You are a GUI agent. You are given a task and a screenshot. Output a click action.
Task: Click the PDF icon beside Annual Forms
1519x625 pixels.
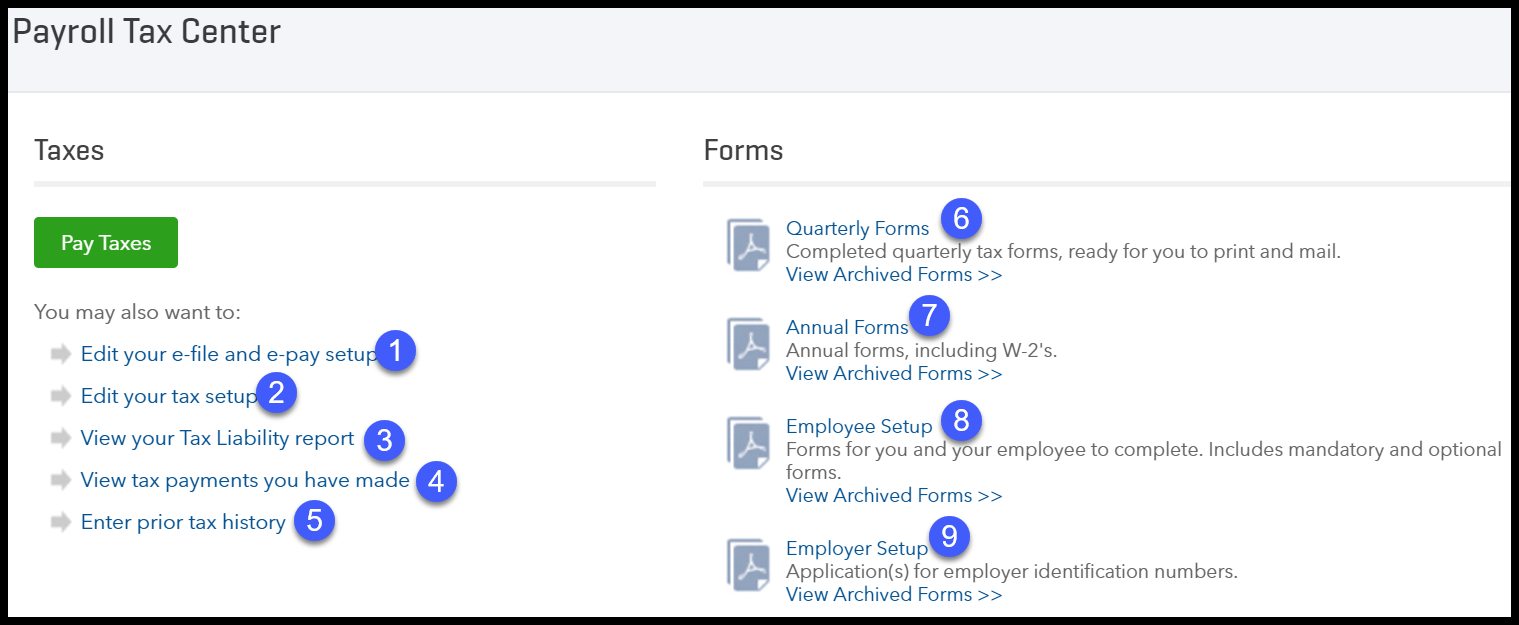click(748, 345)
